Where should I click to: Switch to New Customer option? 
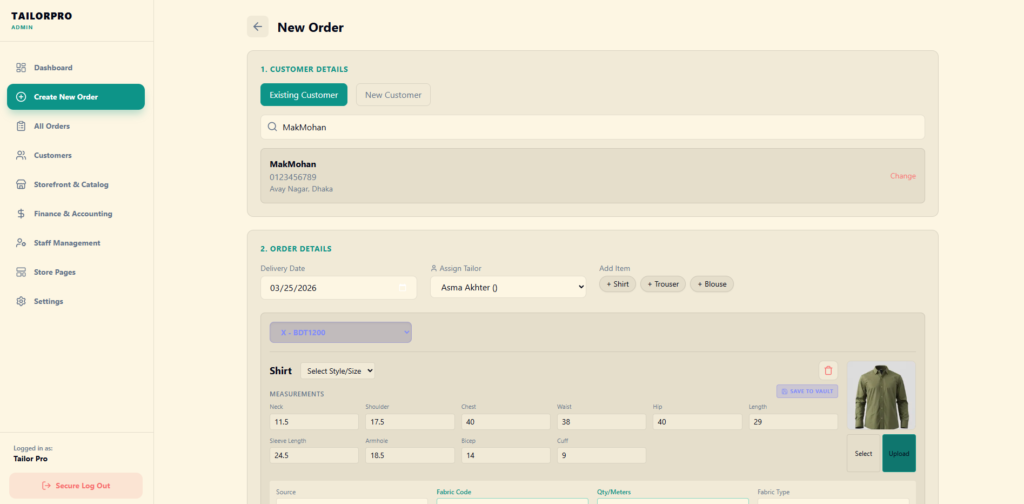[x=393, y=95]
